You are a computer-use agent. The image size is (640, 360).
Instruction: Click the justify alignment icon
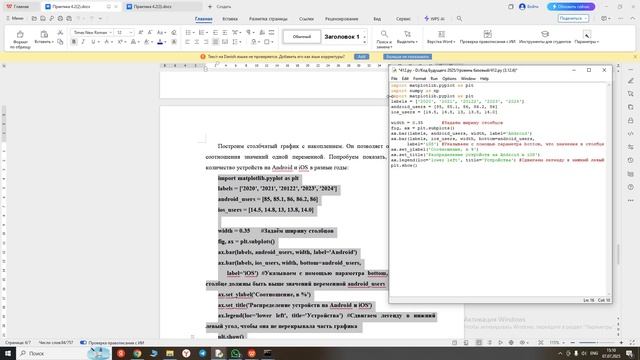pyautogui.click(x=216, y=42)
